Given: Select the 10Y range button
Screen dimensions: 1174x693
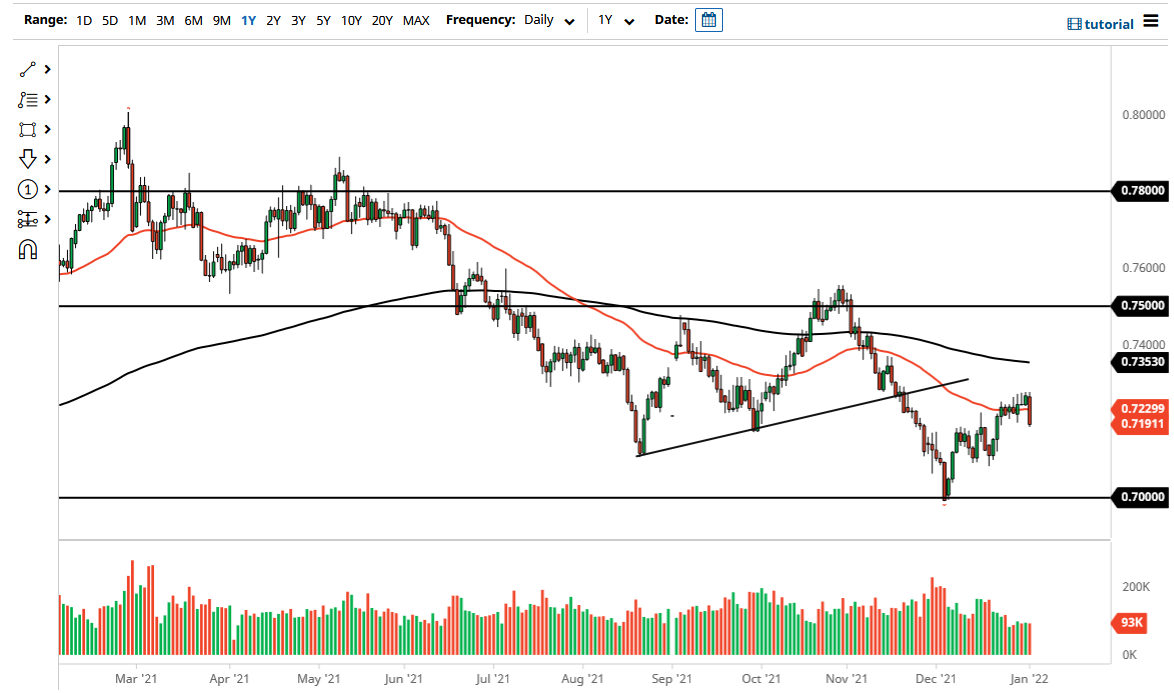Looking at the screenshot, I should click(351, 19).
